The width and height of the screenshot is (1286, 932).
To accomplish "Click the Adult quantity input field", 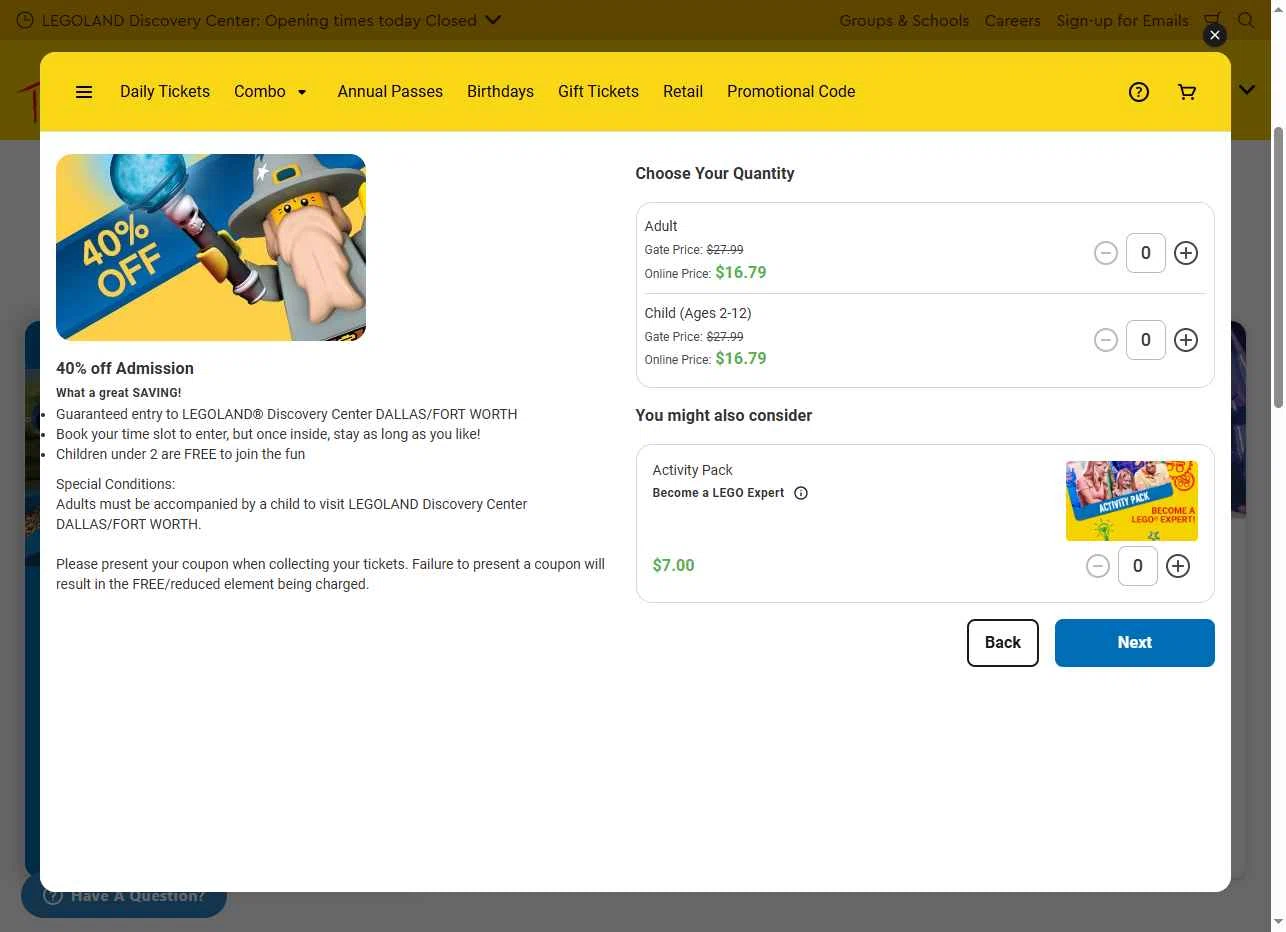I will [1146, 253].
